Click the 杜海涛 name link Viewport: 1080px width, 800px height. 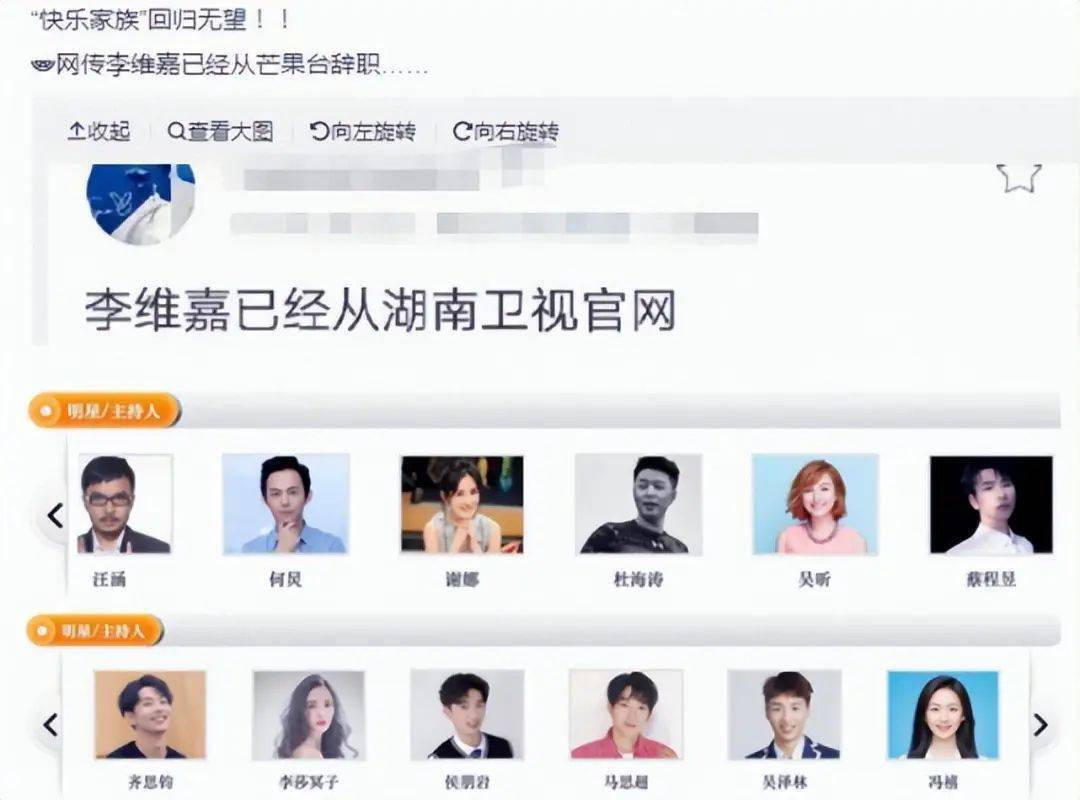click(x=638, y=580)
